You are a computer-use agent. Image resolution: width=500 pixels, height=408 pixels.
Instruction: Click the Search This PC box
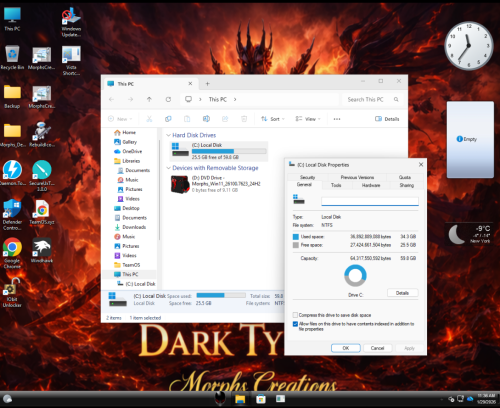pyautogui.click(x=373, y=99)
